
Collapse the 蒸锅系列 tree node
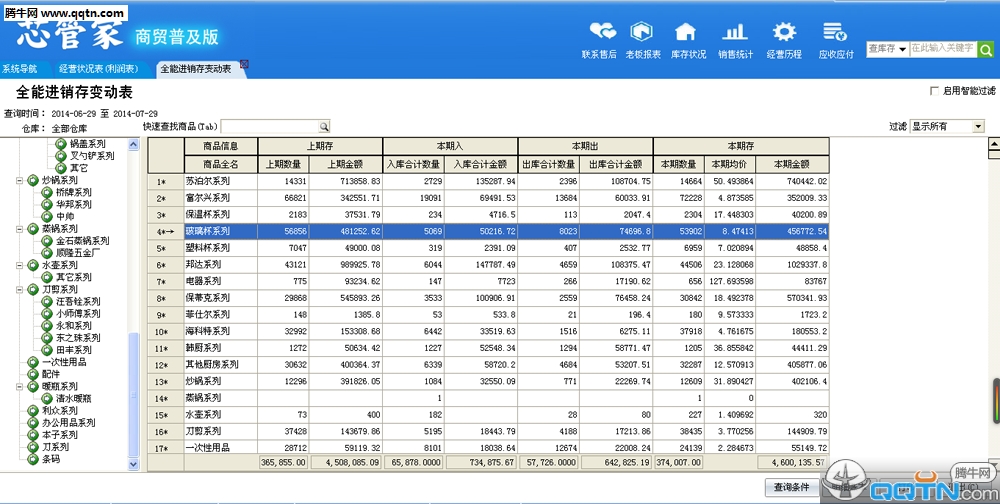[19, 228]
